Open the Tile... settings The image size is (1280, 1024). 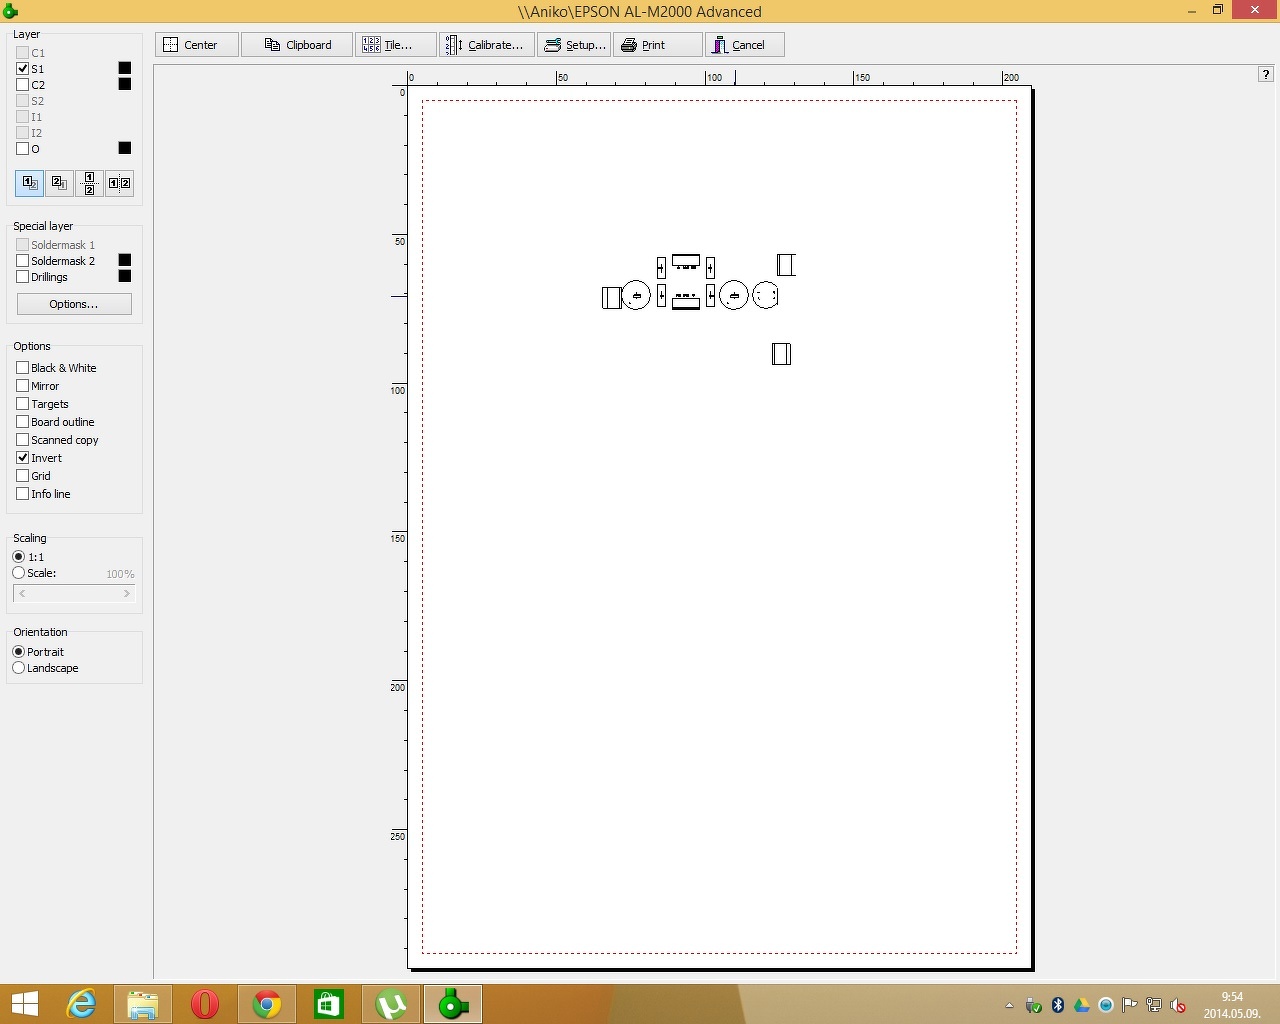pyautogui.click(x=396, y=45)
